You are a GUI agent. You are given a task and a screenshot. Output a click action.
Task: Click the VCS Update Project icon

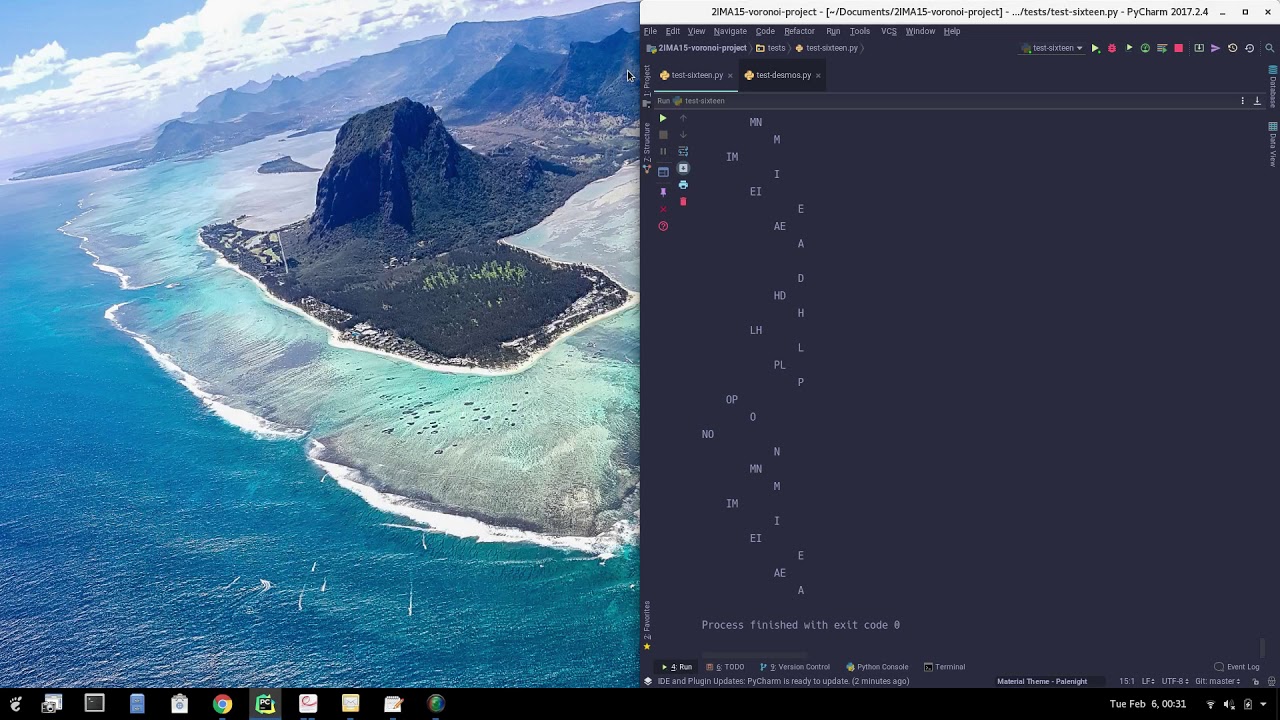pyautogui.click(x=1199, y=48)
